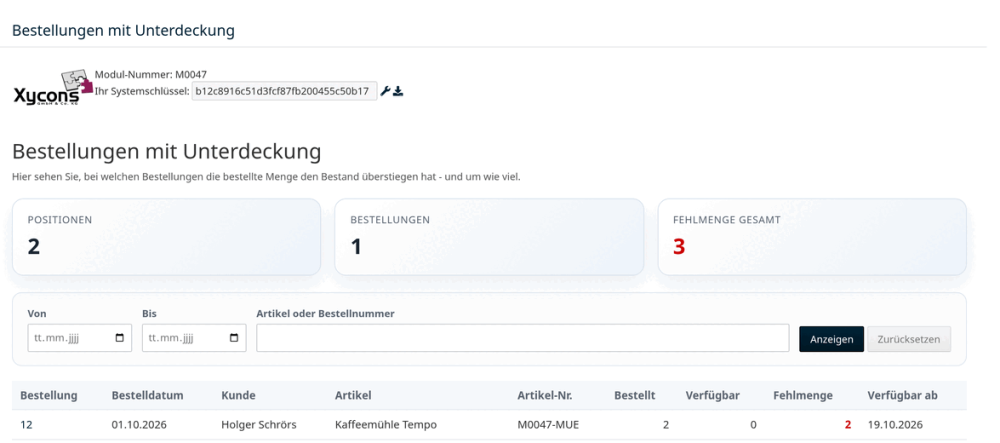Click the Verfügbar ab column header

pos(902,395)
